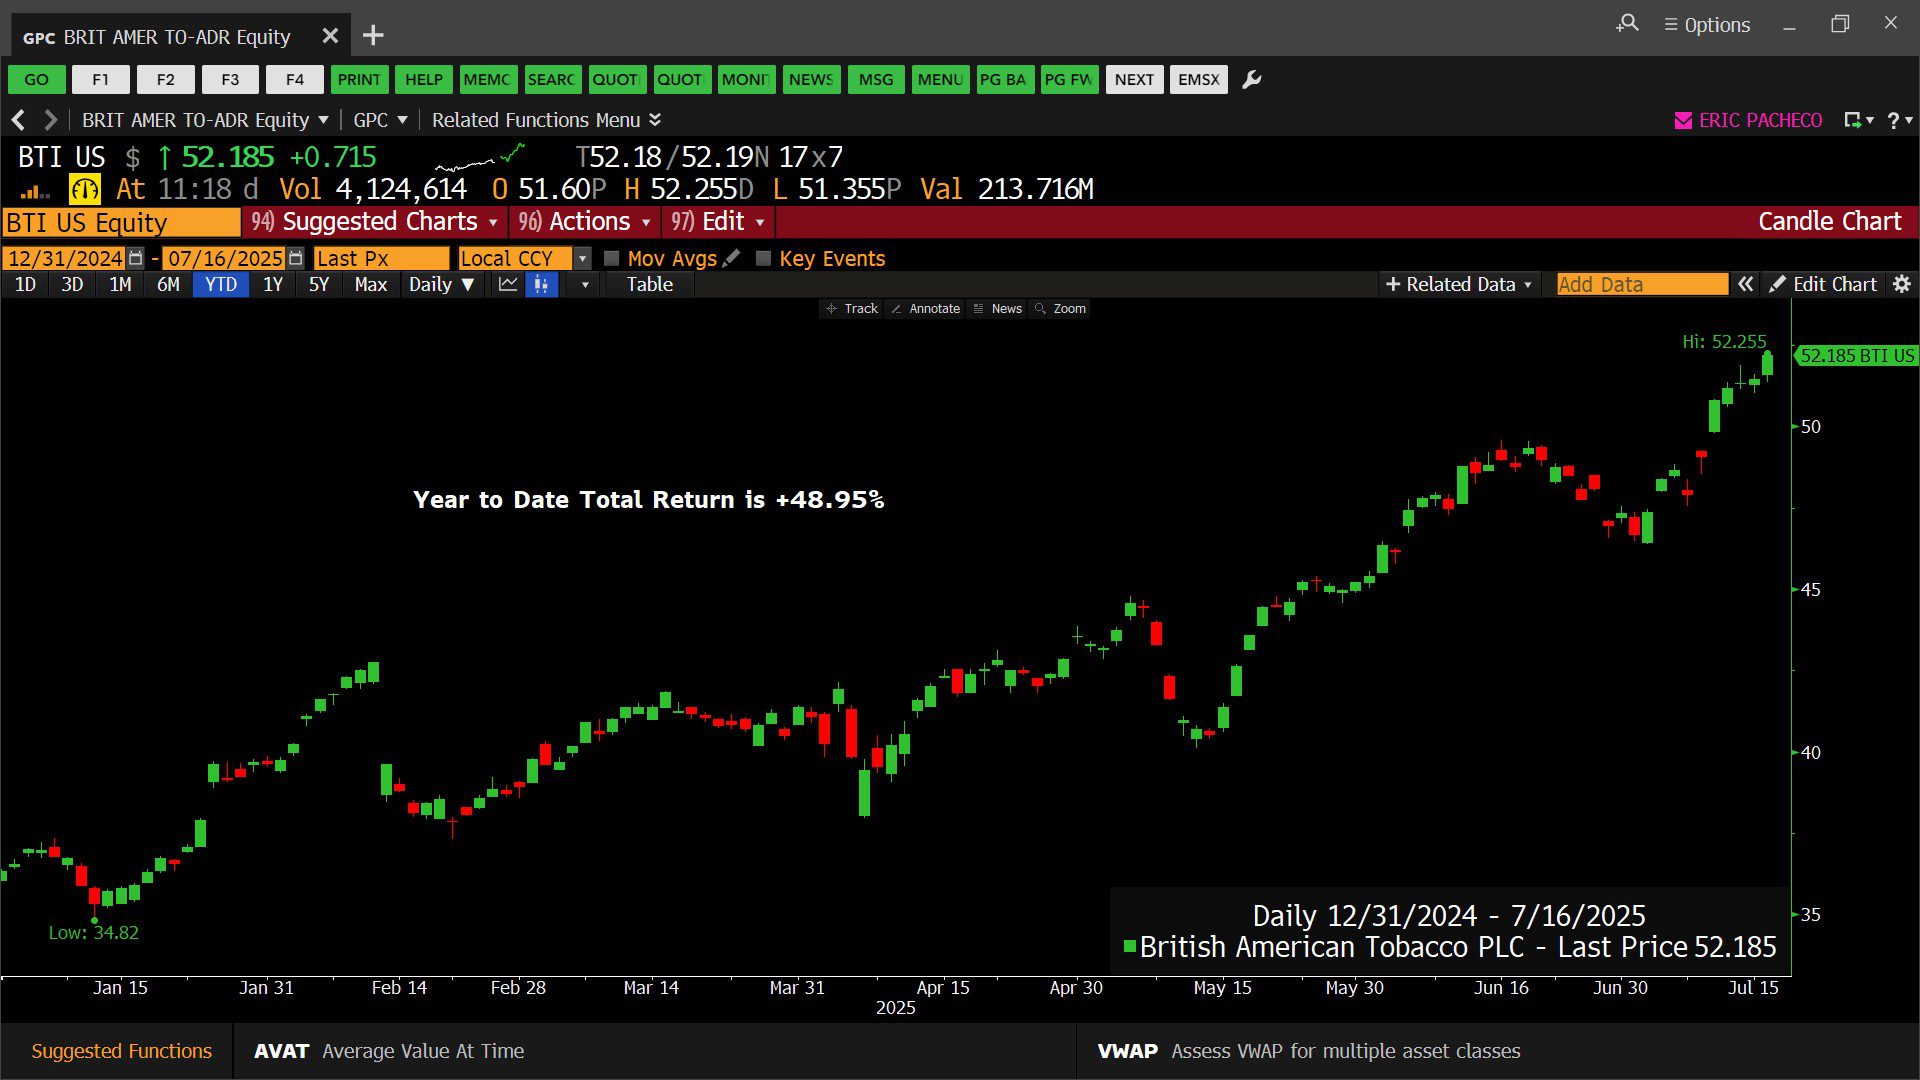
Task: Go forward using the right navigation arrow
Action: point(51,120)
